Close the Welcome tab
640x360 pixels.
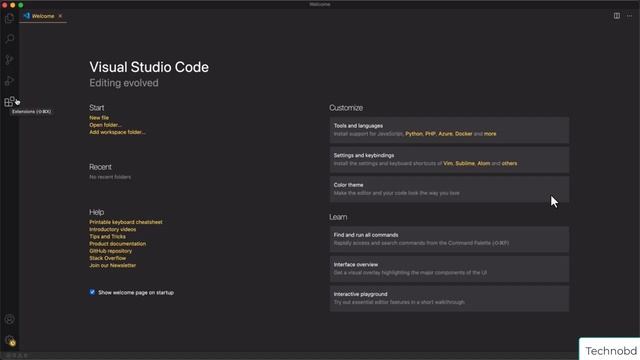tap(60, 16)
